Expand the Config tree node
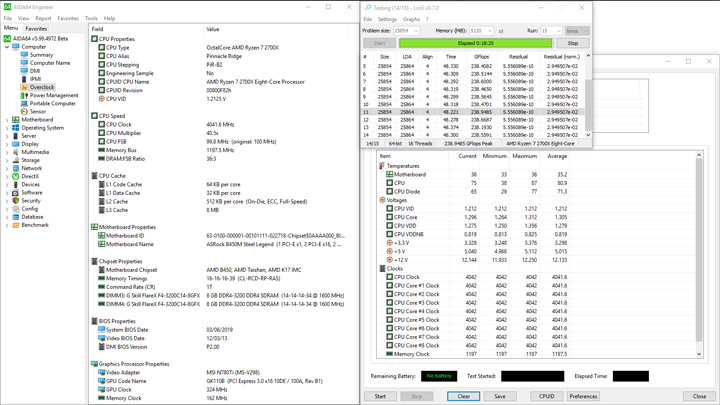Viewport: 720px width, 405px height. (x=7, y=209)
